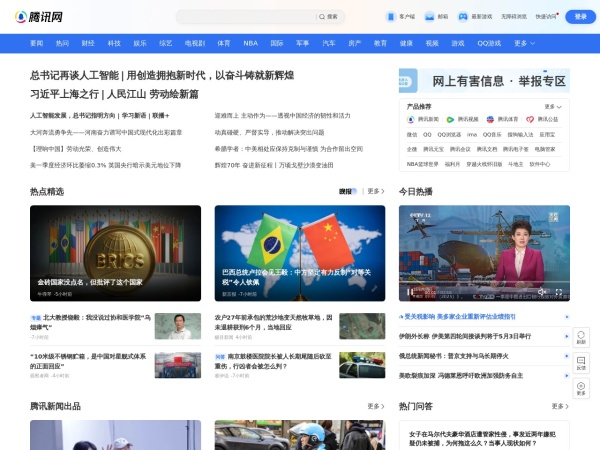Select the 体育 navigation tab
Screen dimensions: 600x450
tap(223, 43)
